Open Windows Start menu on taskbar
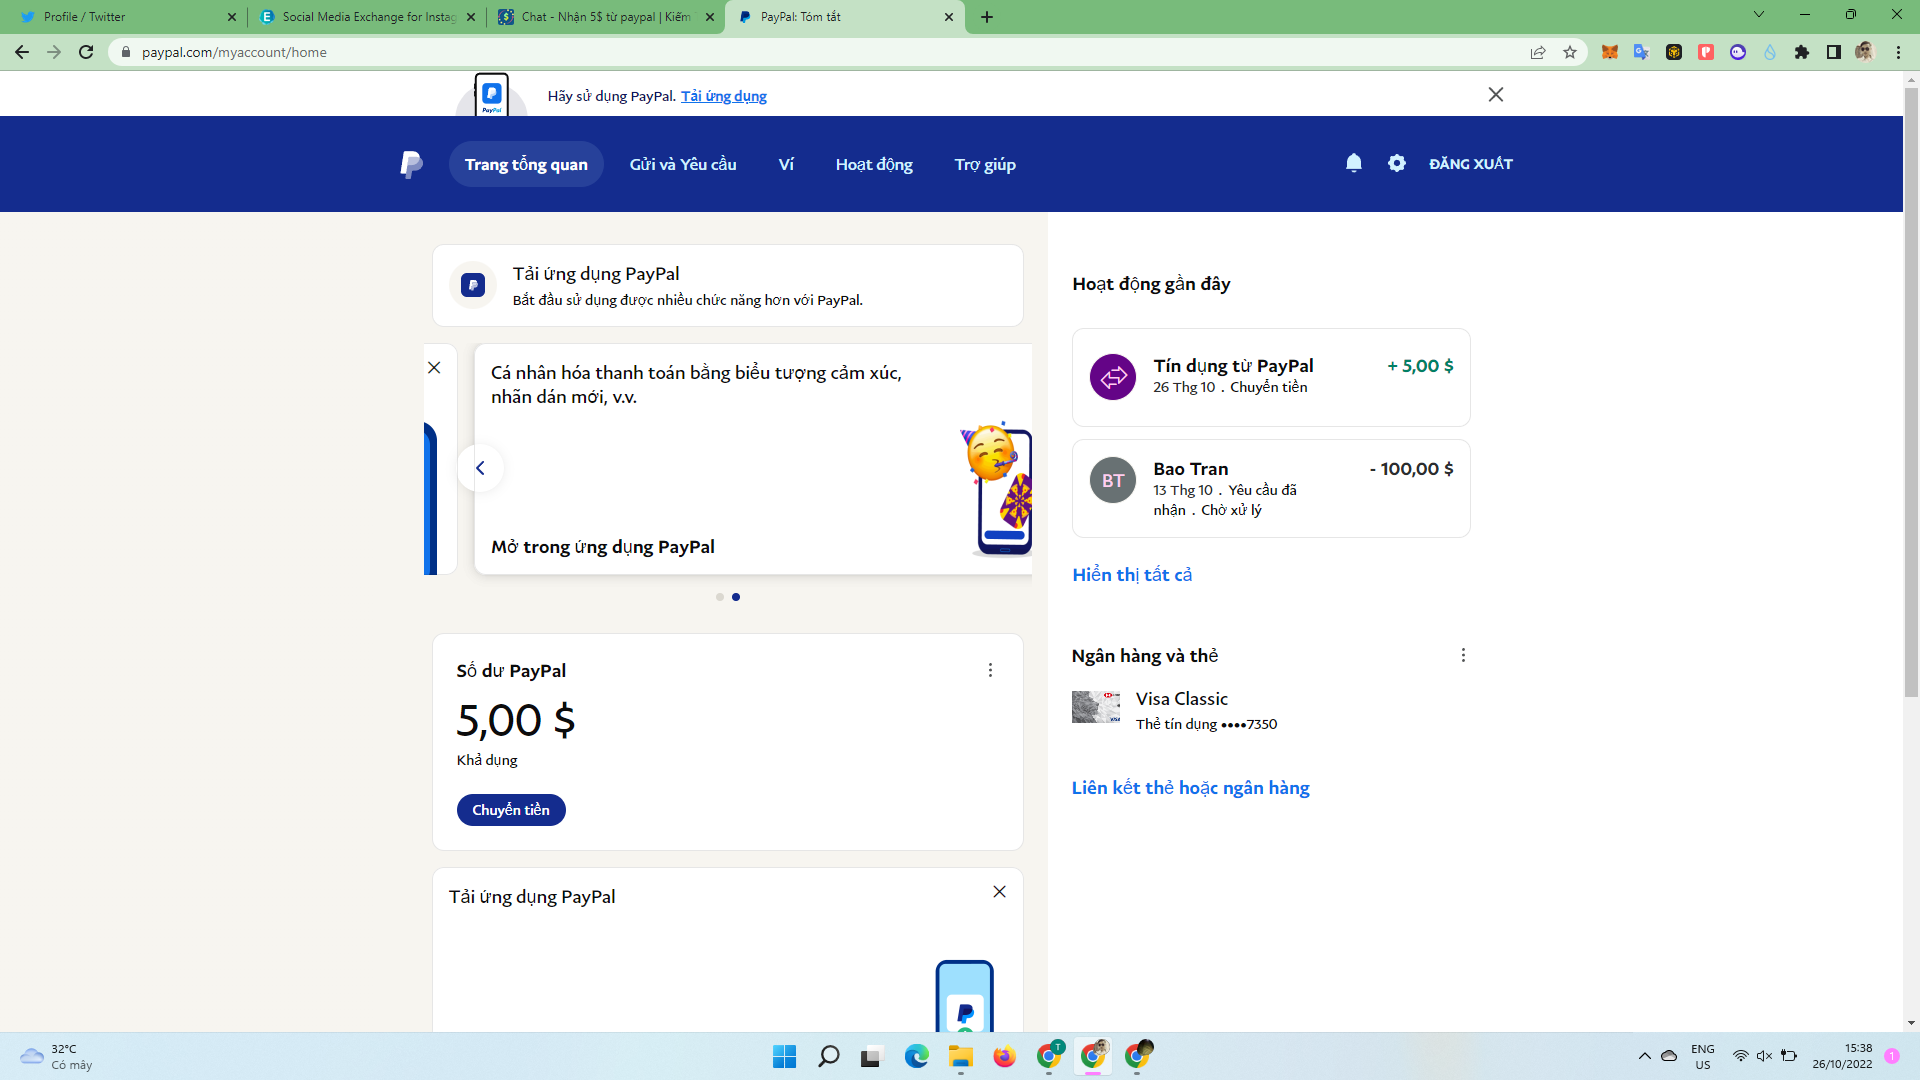This screenshot has height=1080, width=1920. click(x=784, y=1056)
